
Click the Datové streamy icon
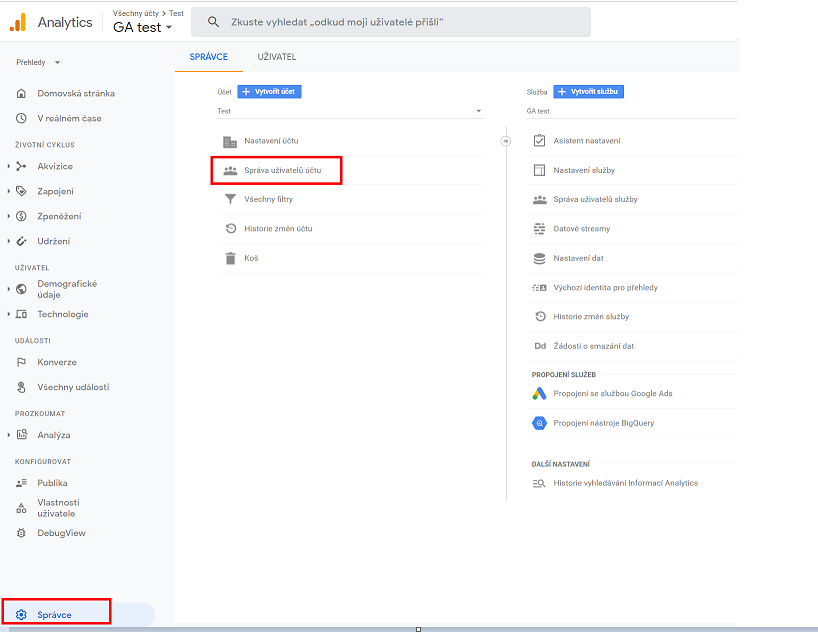coord(539,229)
